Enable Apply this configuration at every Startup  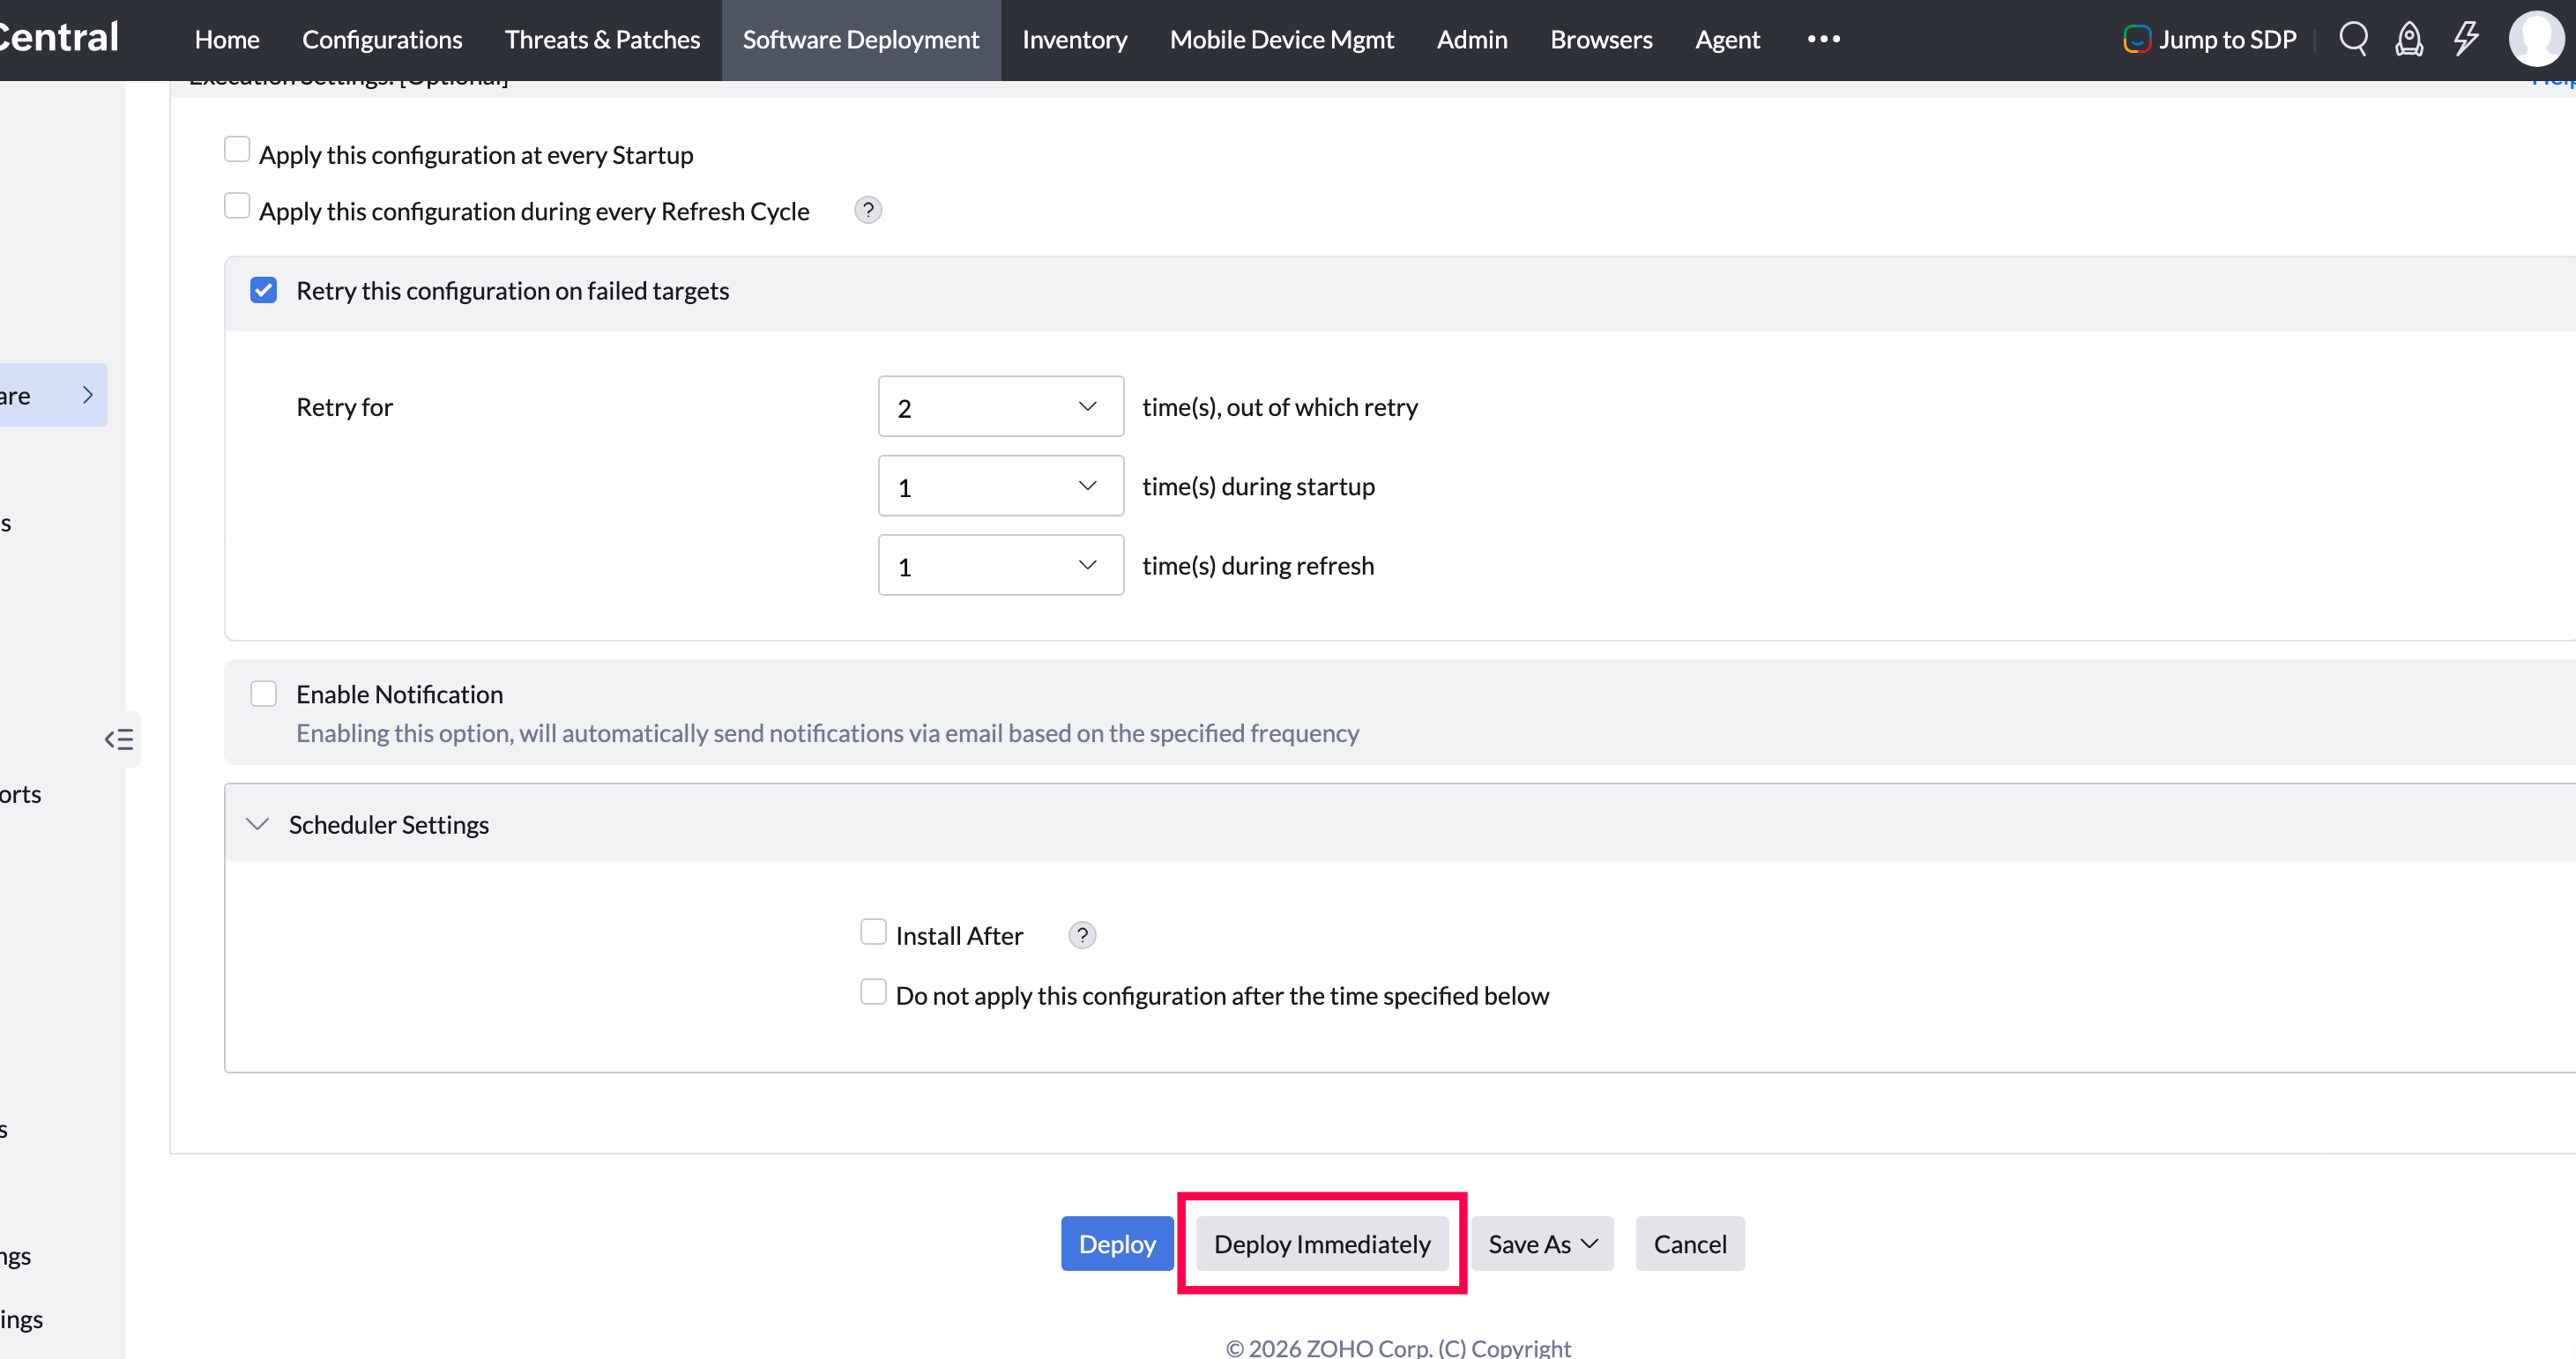click(x=237, y=150)
